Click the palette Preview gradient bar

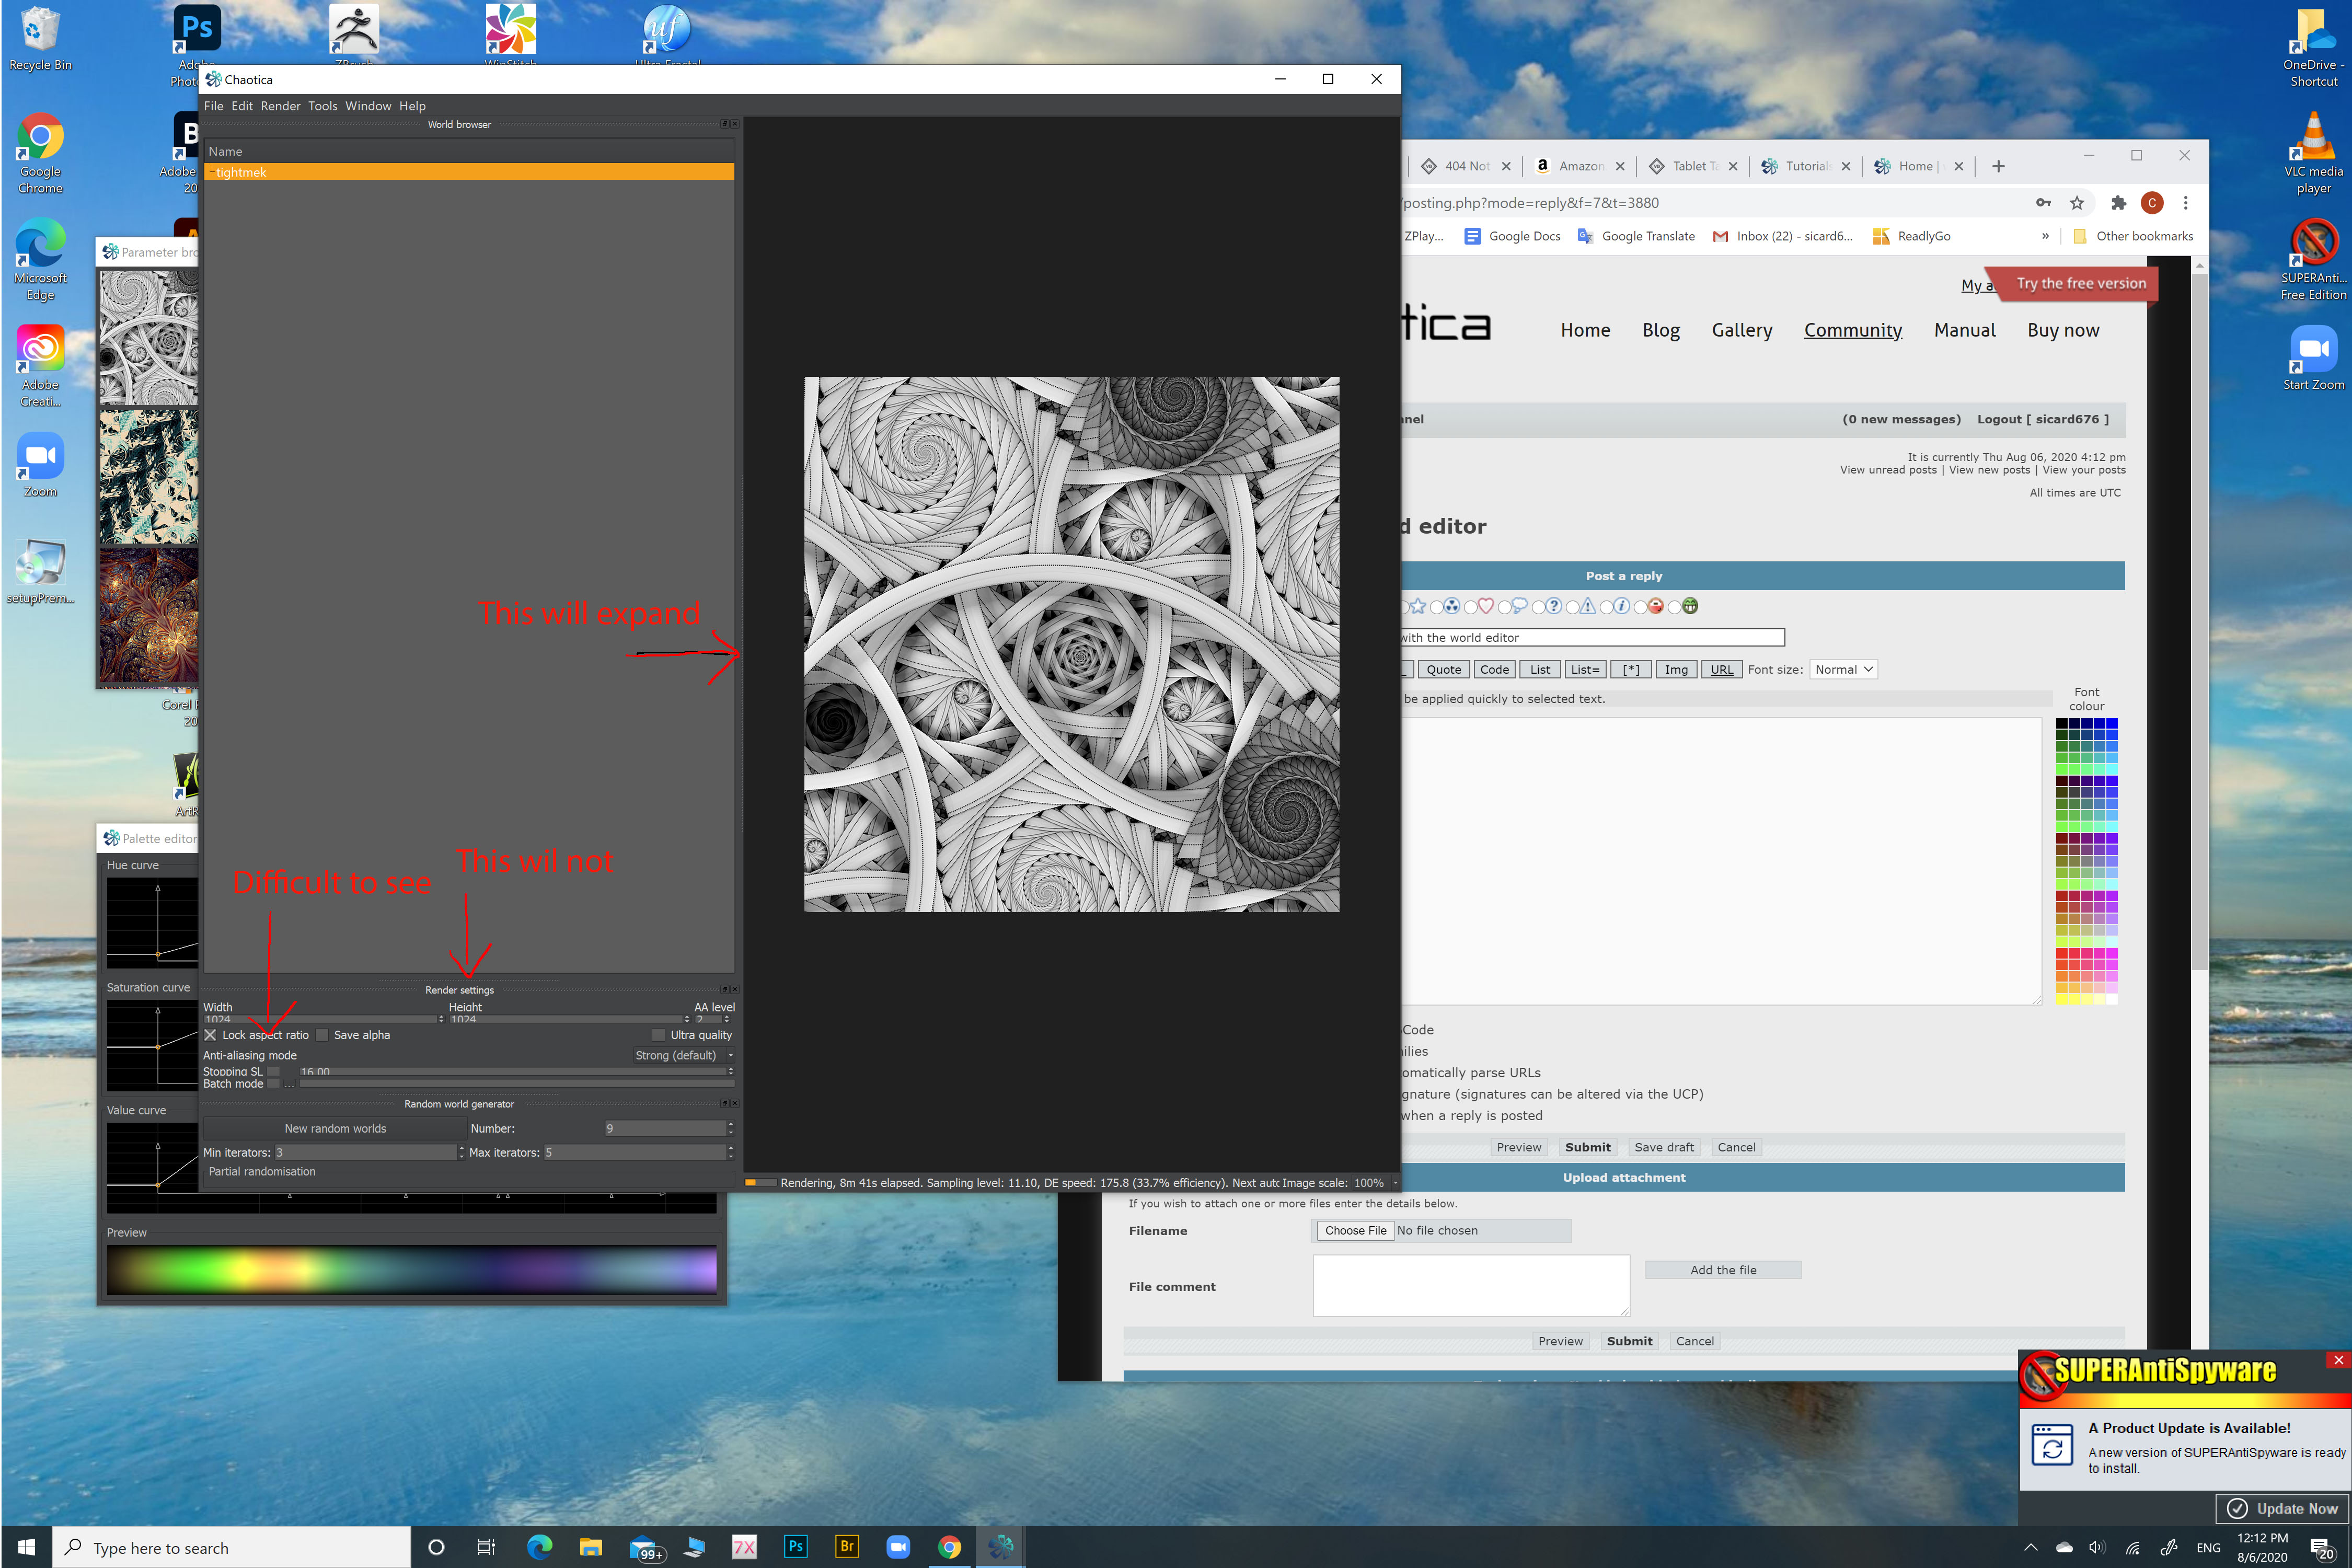pyautogui.click(x=411, y=1270)
